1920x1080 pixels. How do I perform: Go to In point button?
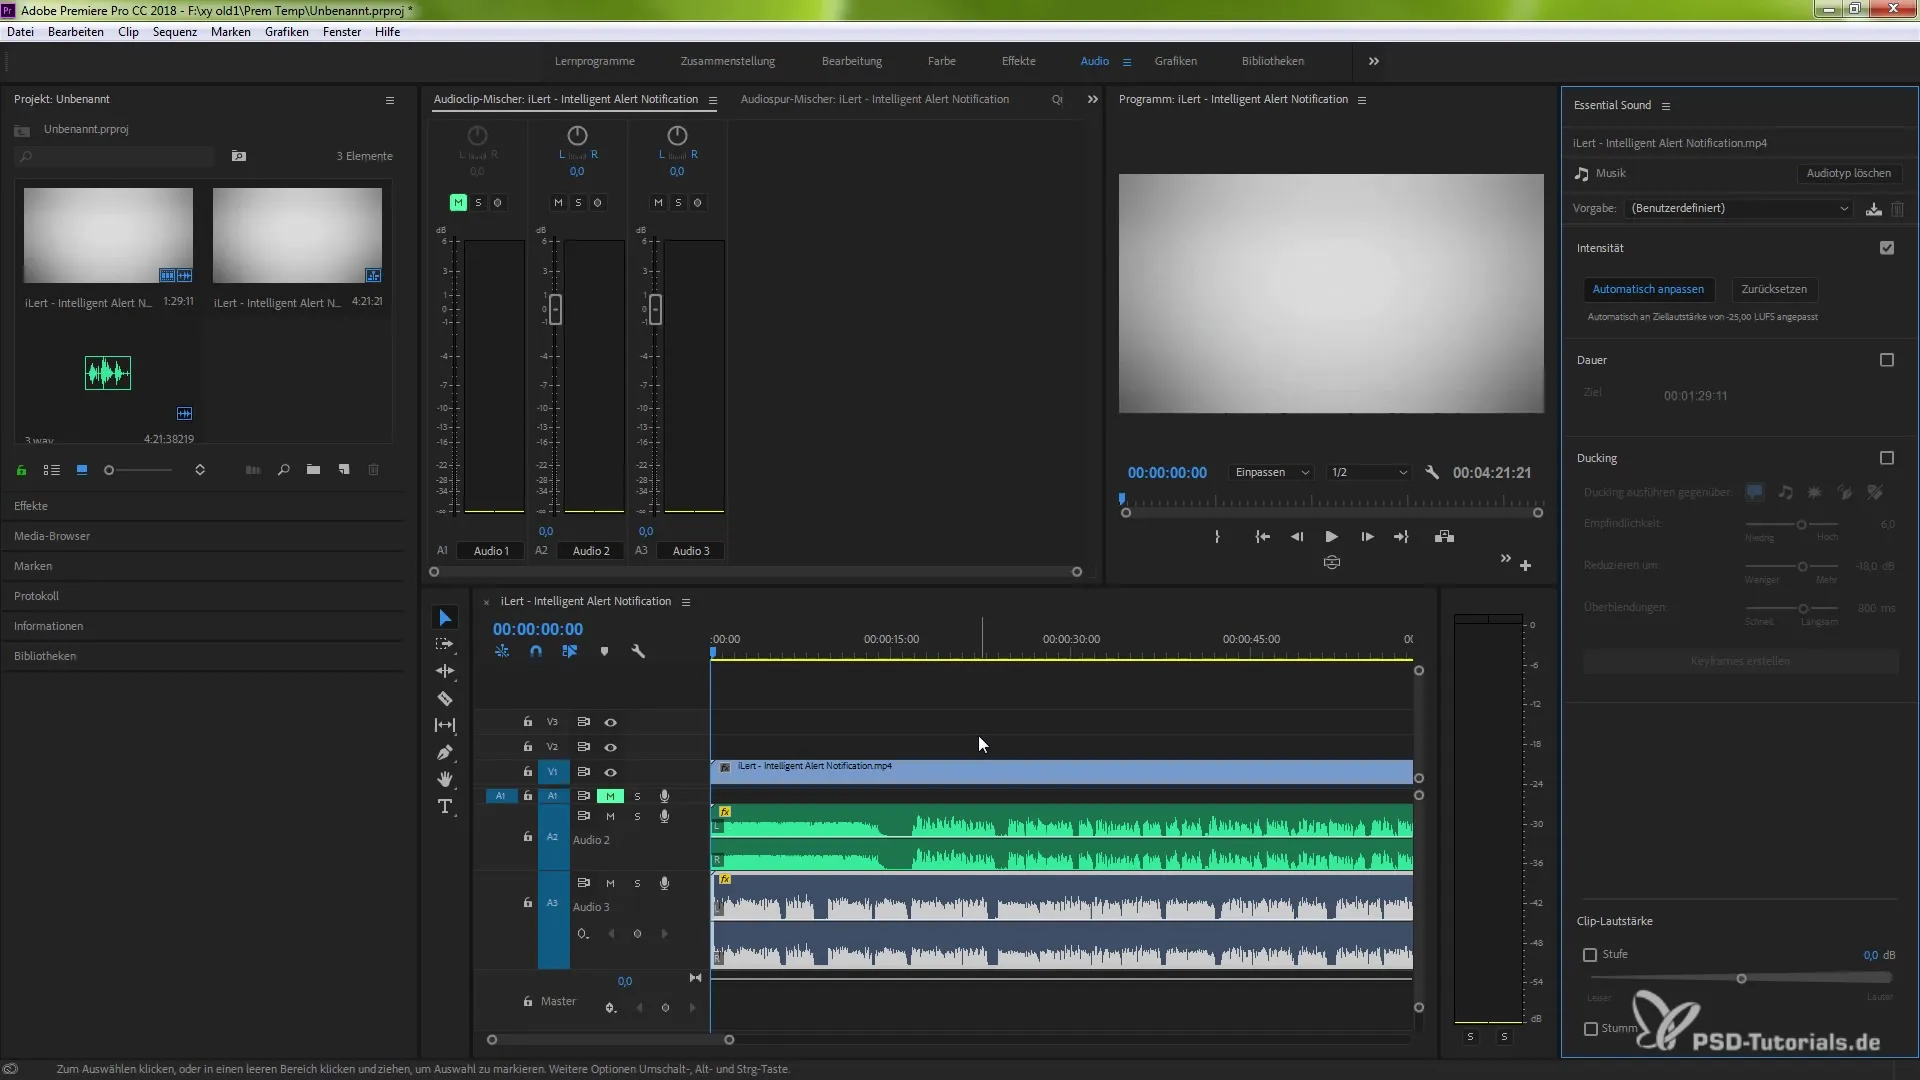(x=1263, y=537)
